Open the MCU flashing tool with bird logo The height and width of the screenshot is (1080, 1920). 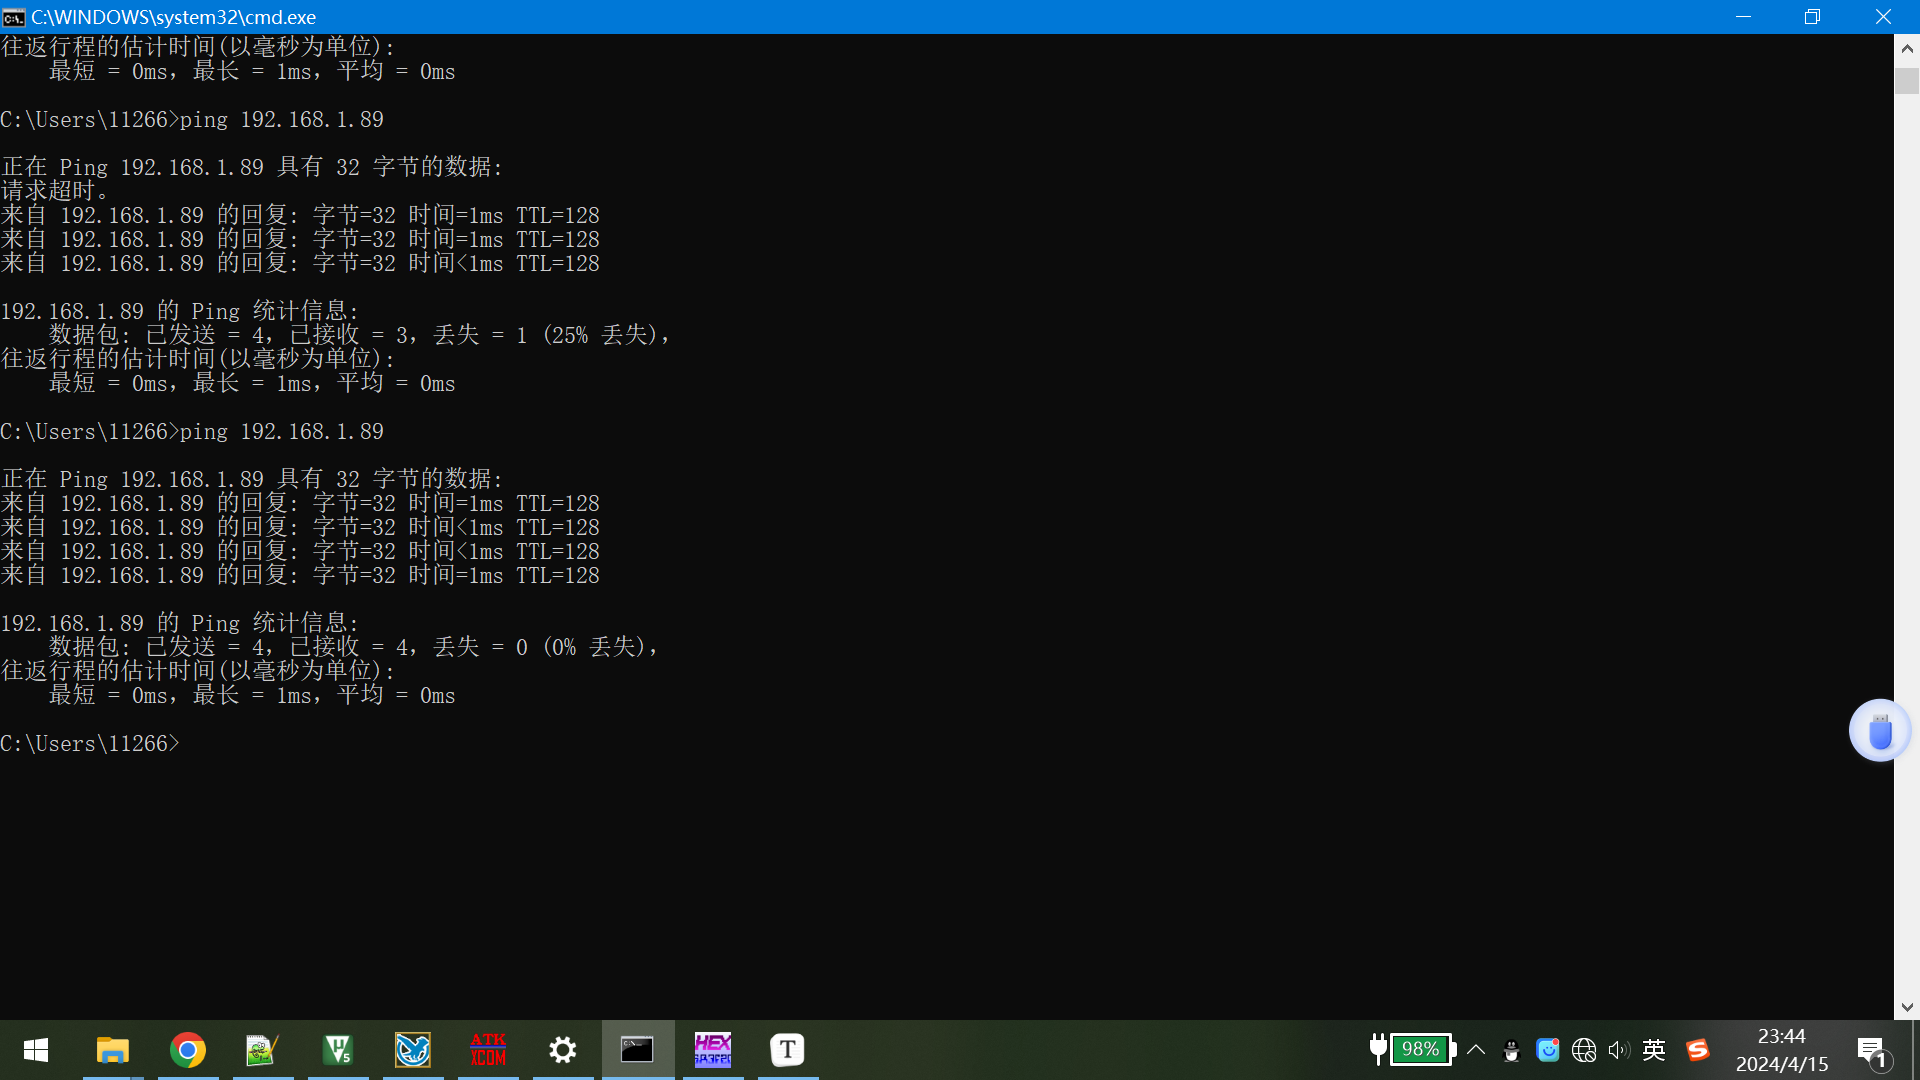(412, 1050)
